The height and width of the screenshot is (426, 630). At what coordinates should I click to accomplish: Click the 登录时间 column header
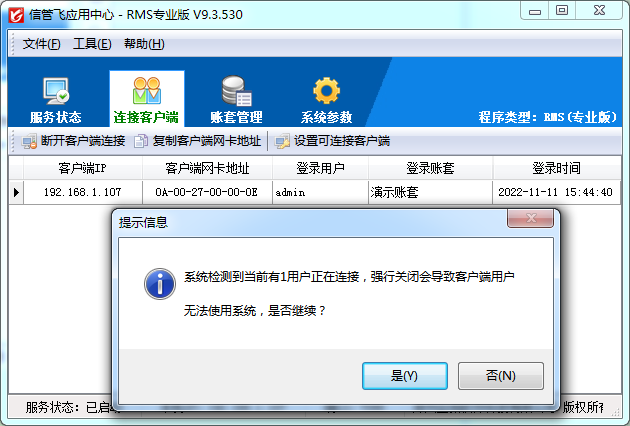coord(556,168)
